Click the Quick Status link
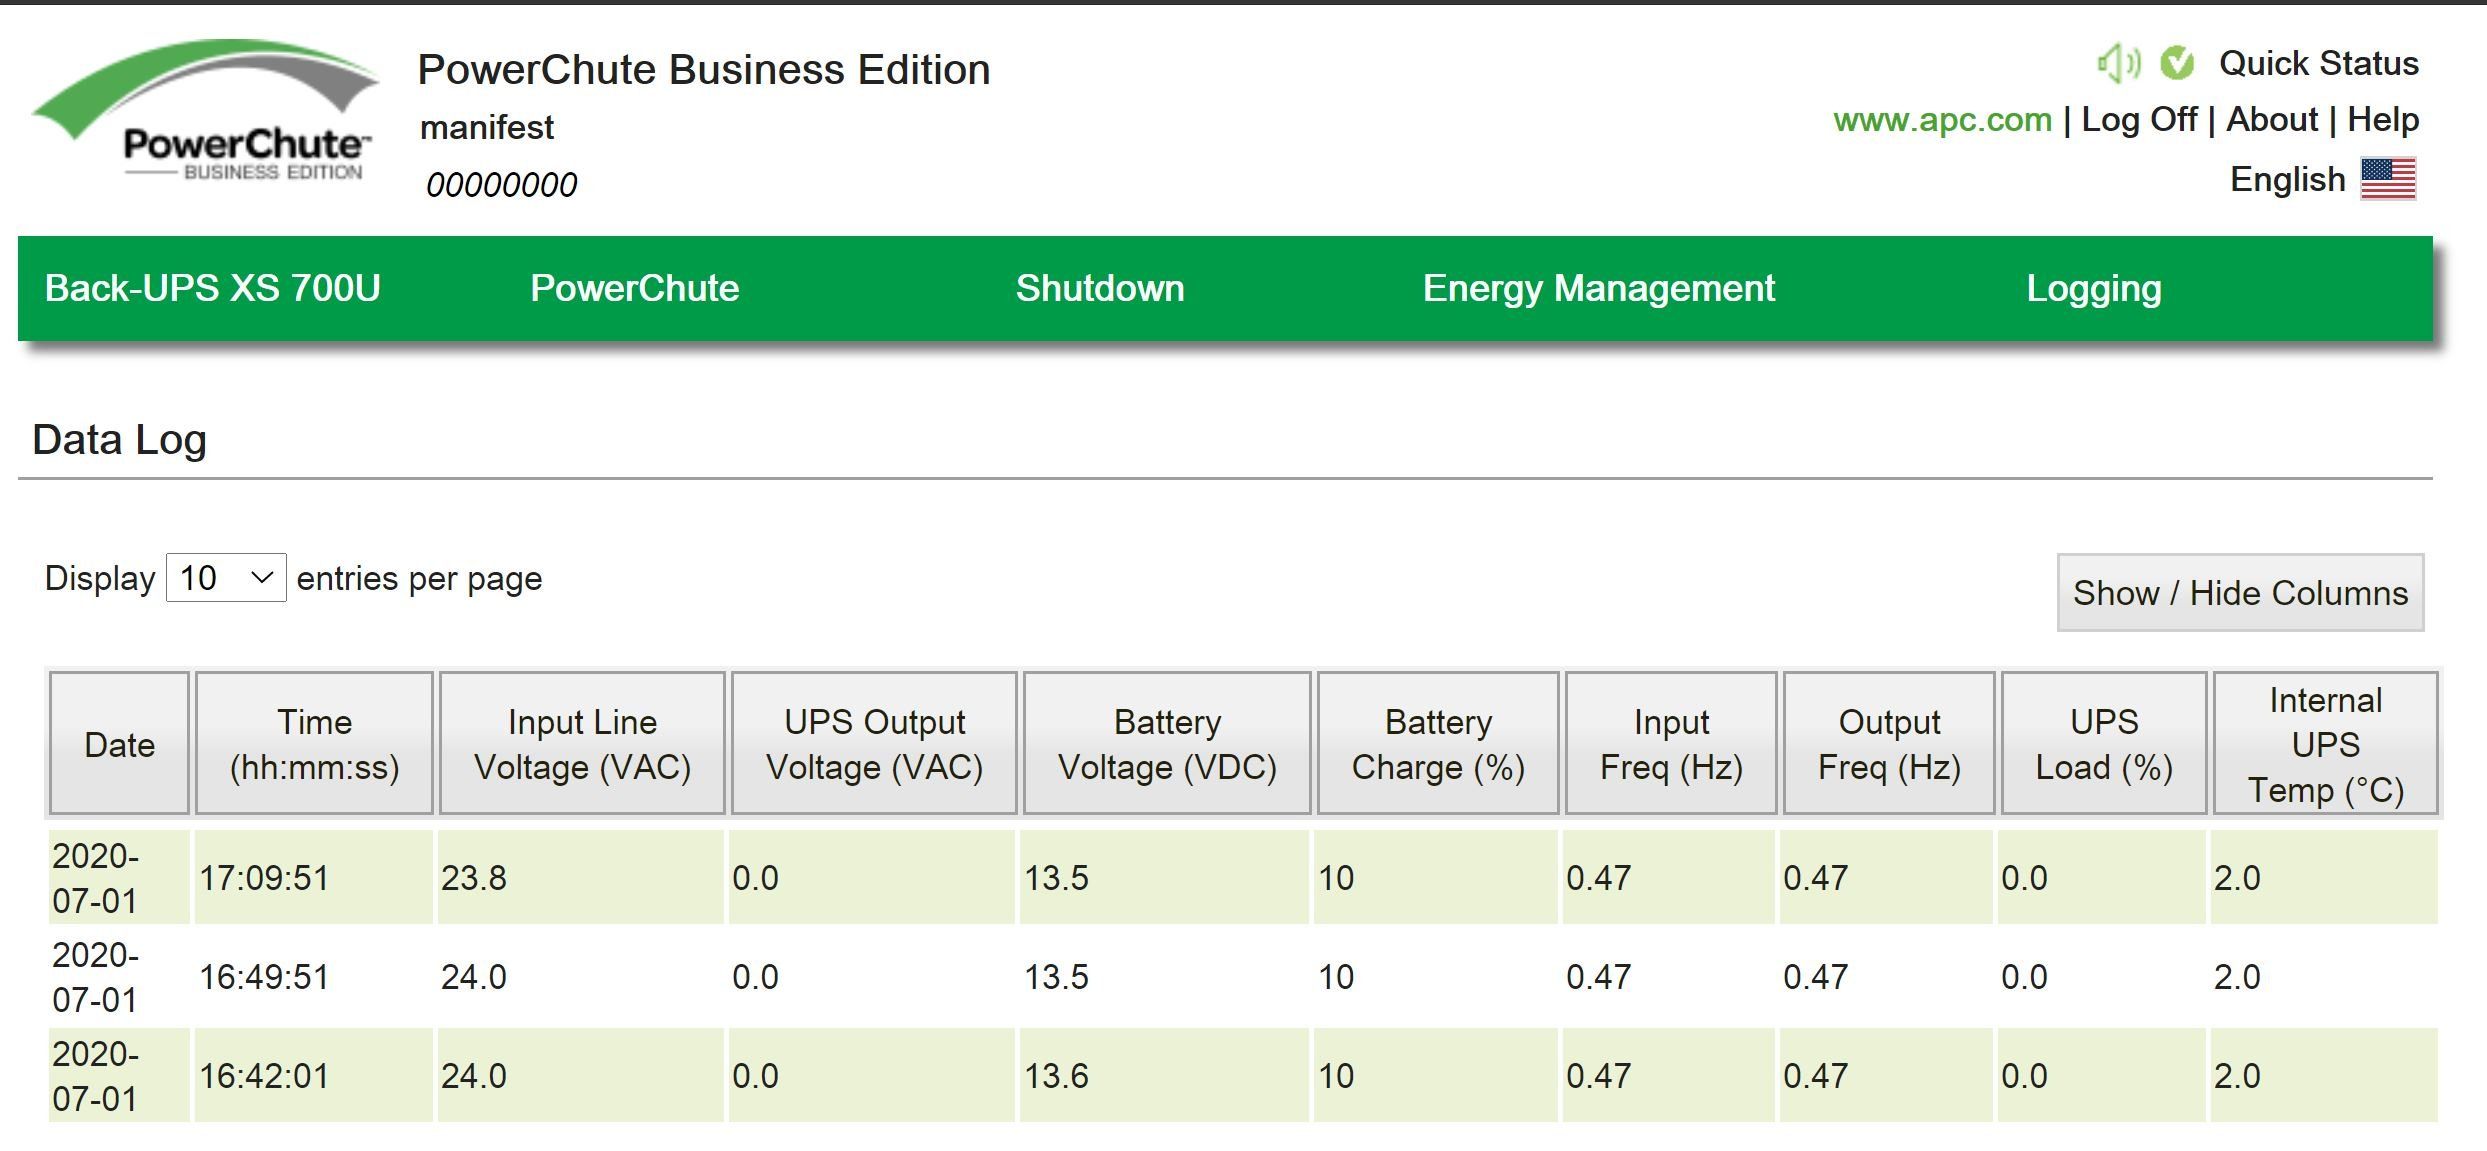 point(2319,63)
